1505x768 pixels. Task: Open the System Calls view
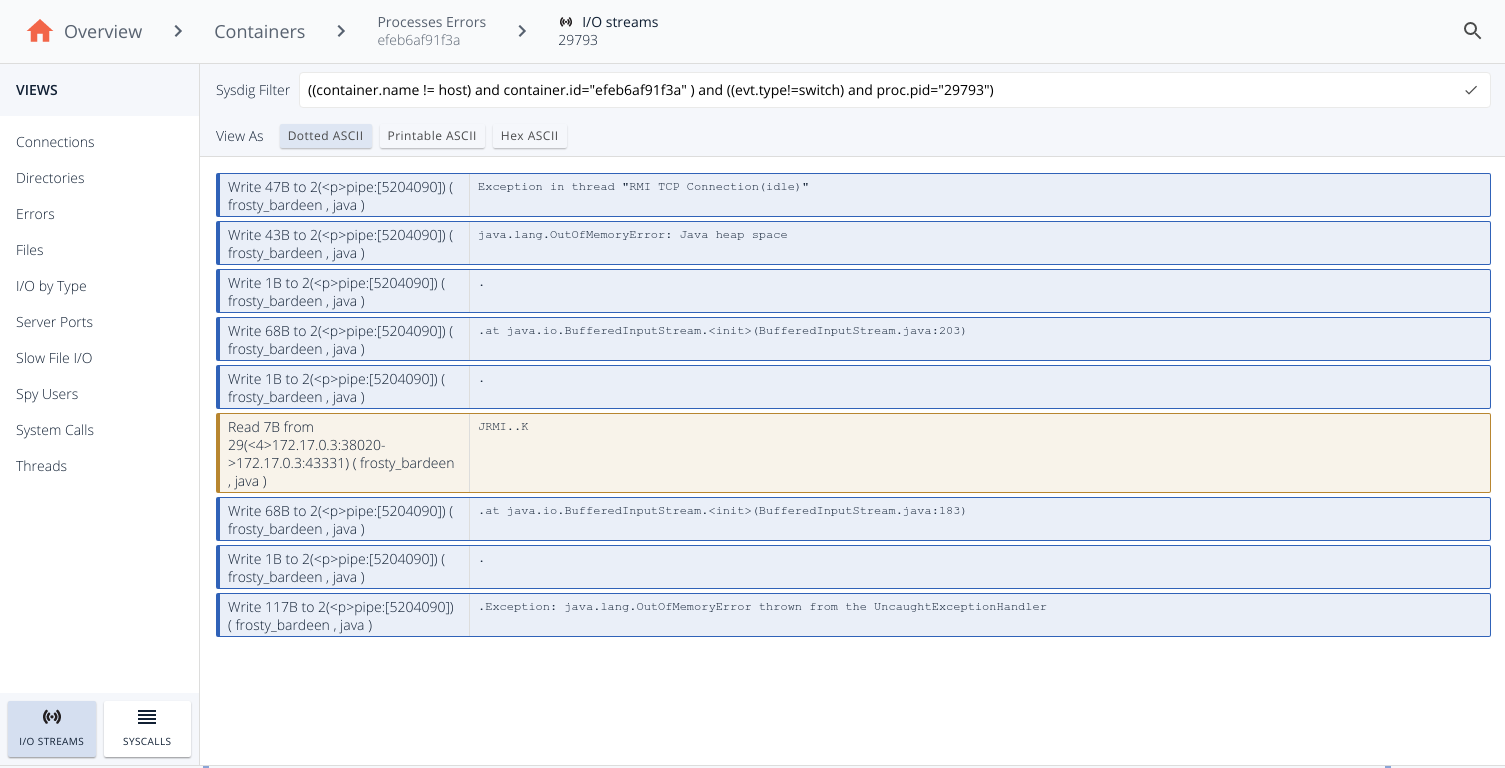55,430
